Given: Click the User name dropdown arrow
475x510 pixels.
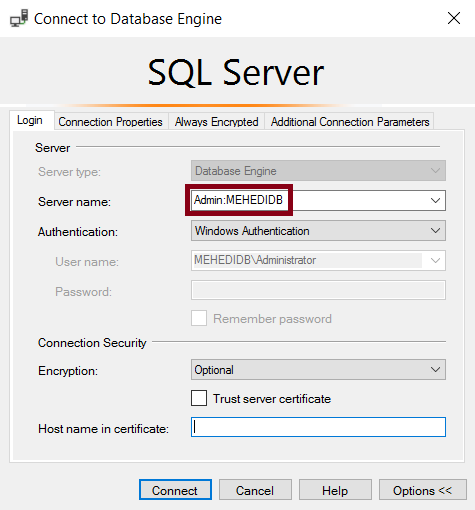Looking at the screenshot, I should pyautogui.click(x=435, y=260).
